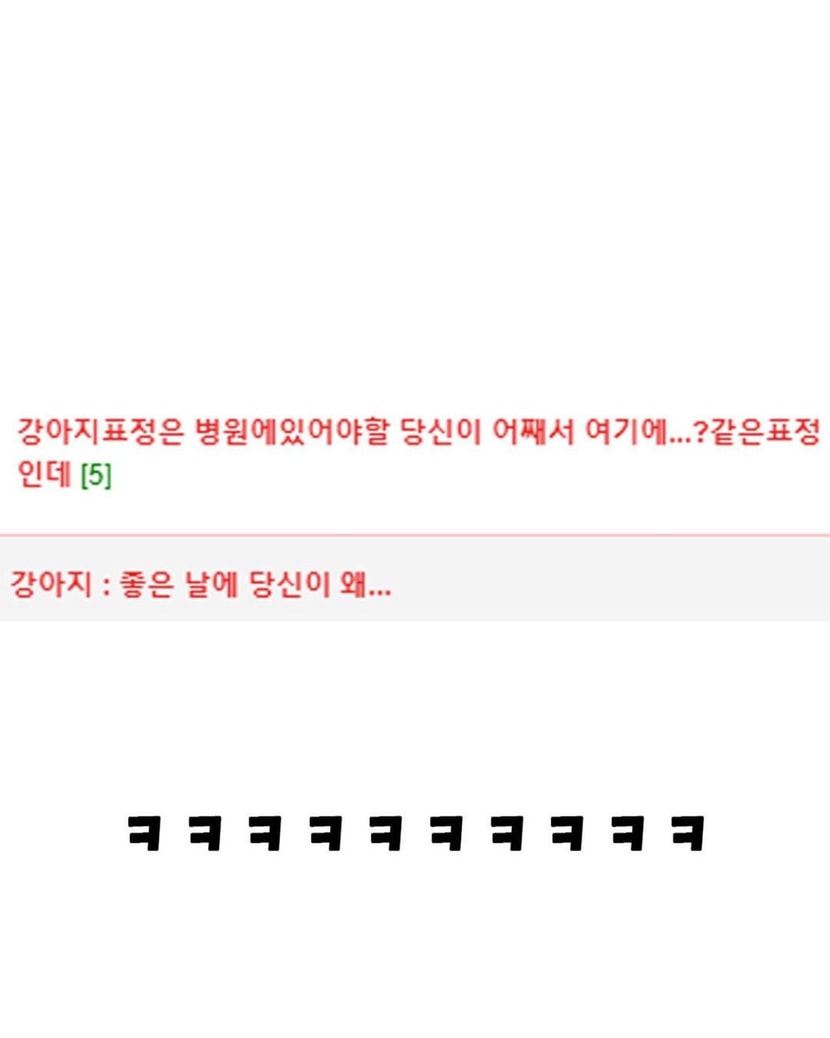This screenshot has height=1038, width=830.
Task: Click the word 어째서 in the title
Action: (x=533, y=432)
